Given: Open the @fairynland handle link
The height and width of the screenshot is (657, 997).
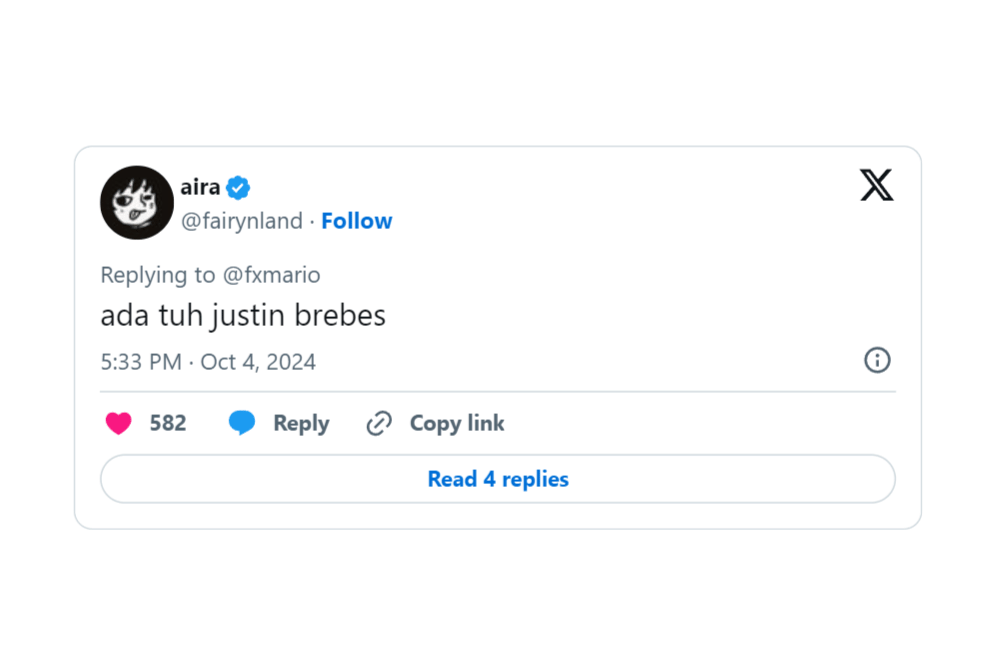Looking at the screenshot, I should pyautogui.click(x=241, y=221).
